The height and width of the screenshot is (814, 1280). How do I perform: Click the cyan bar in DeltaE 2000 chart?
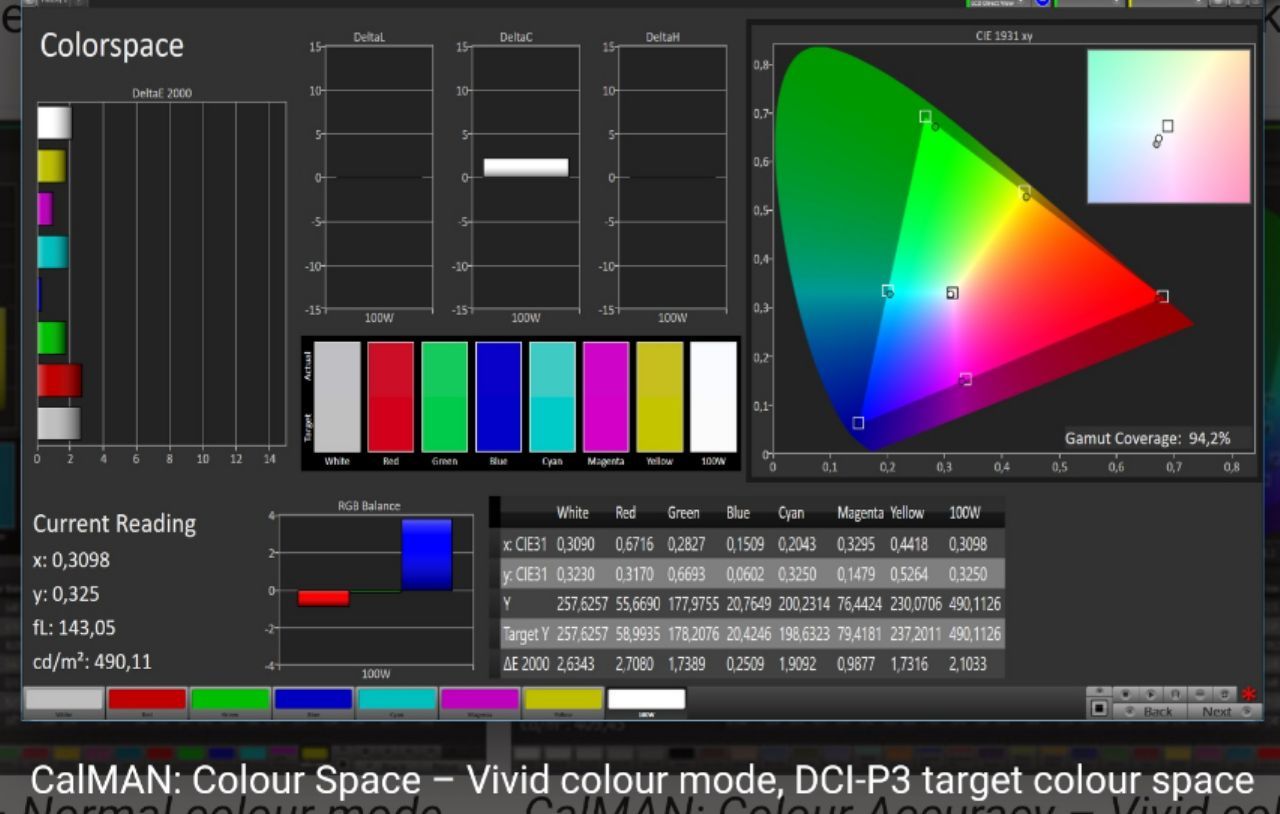(x=53, y=252)
